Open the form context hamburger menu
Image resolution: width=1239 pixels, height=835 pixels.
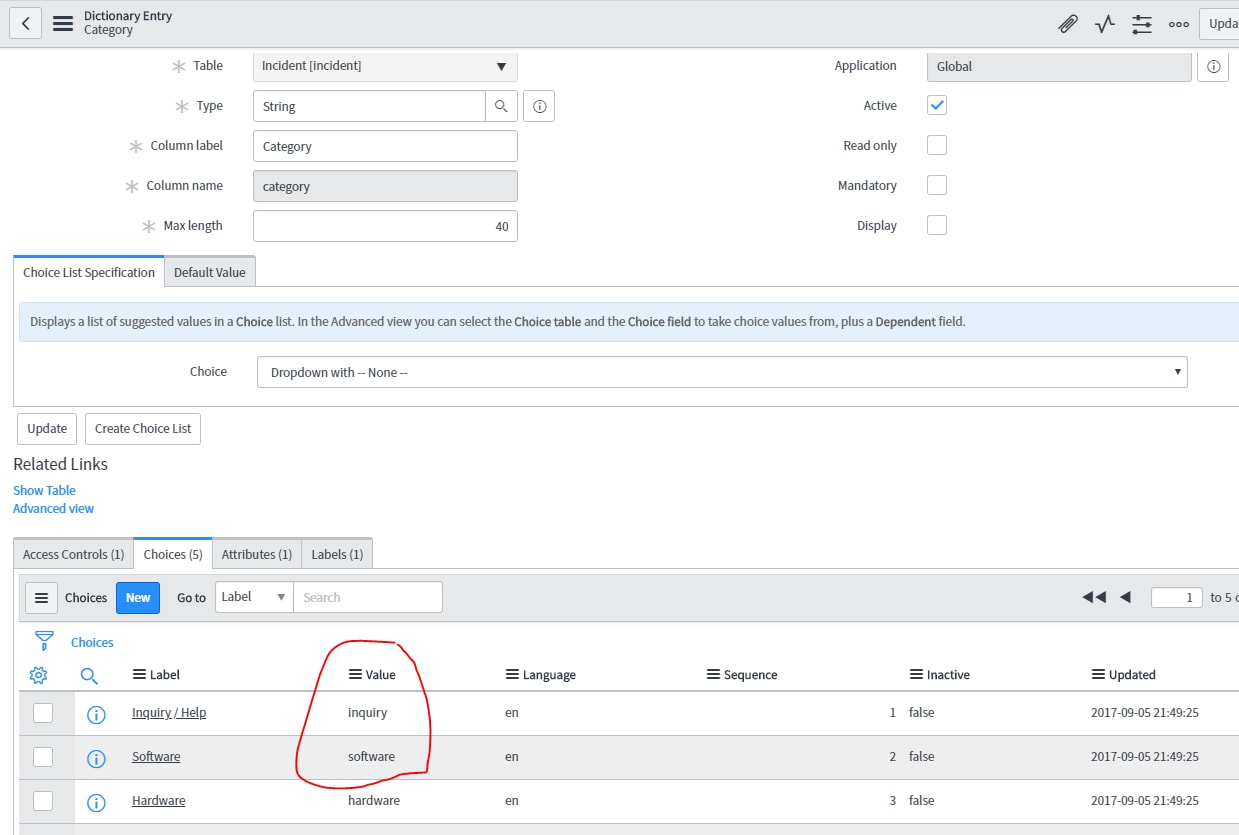coord(63,23)
